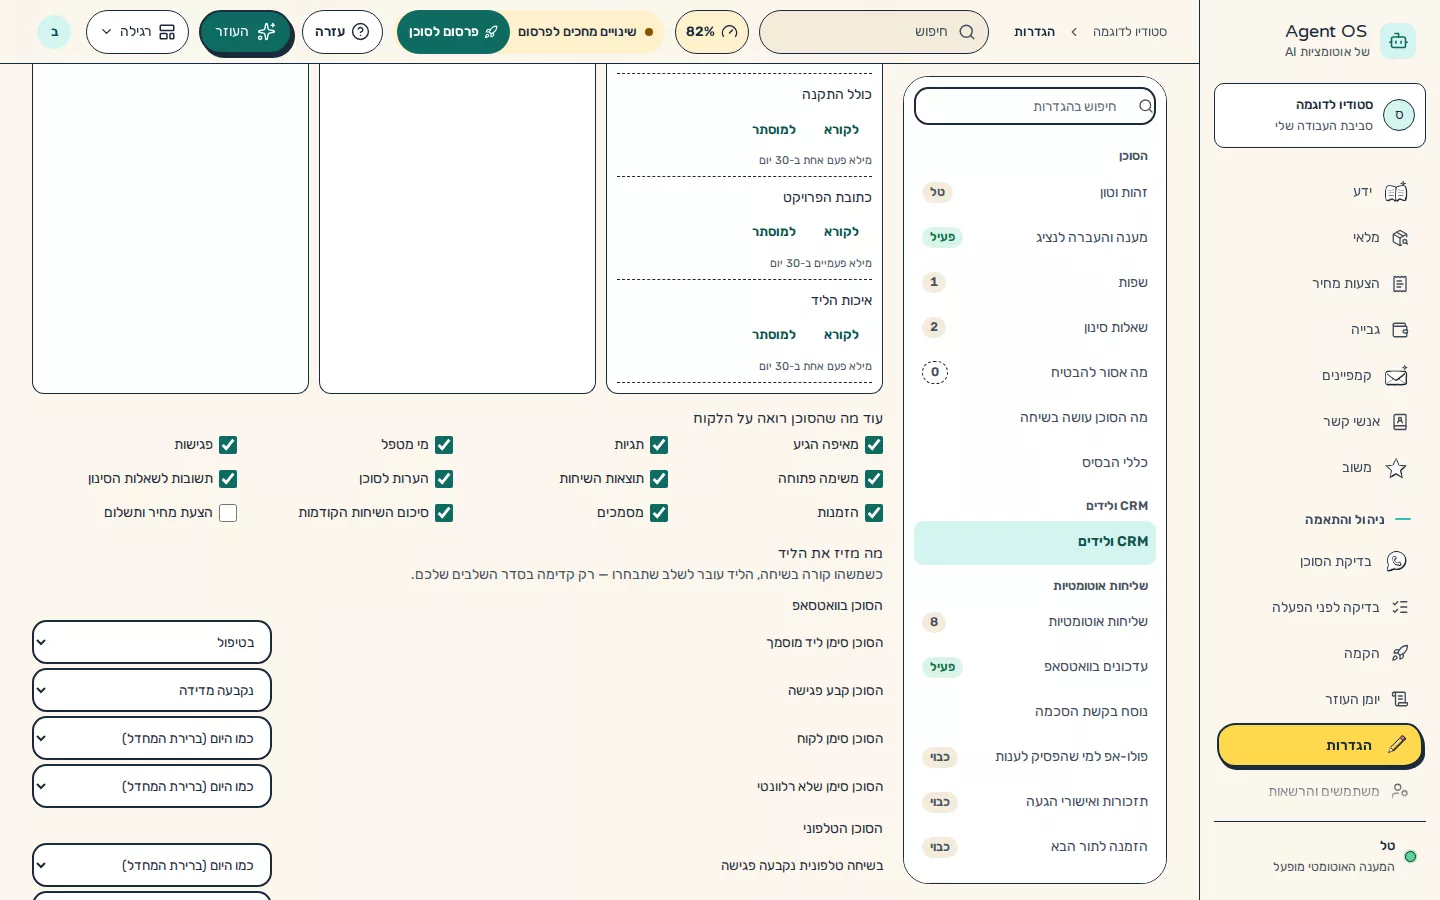
Task: Select שאלות סינון settings item
Action: point(1035,327)
